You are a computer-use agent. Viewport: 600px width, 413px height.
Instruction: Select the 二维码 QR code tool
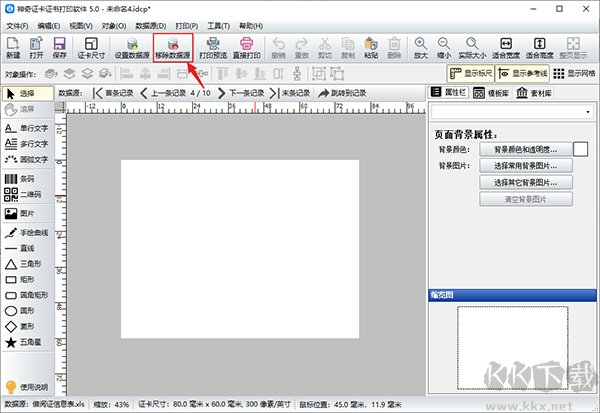23,194
